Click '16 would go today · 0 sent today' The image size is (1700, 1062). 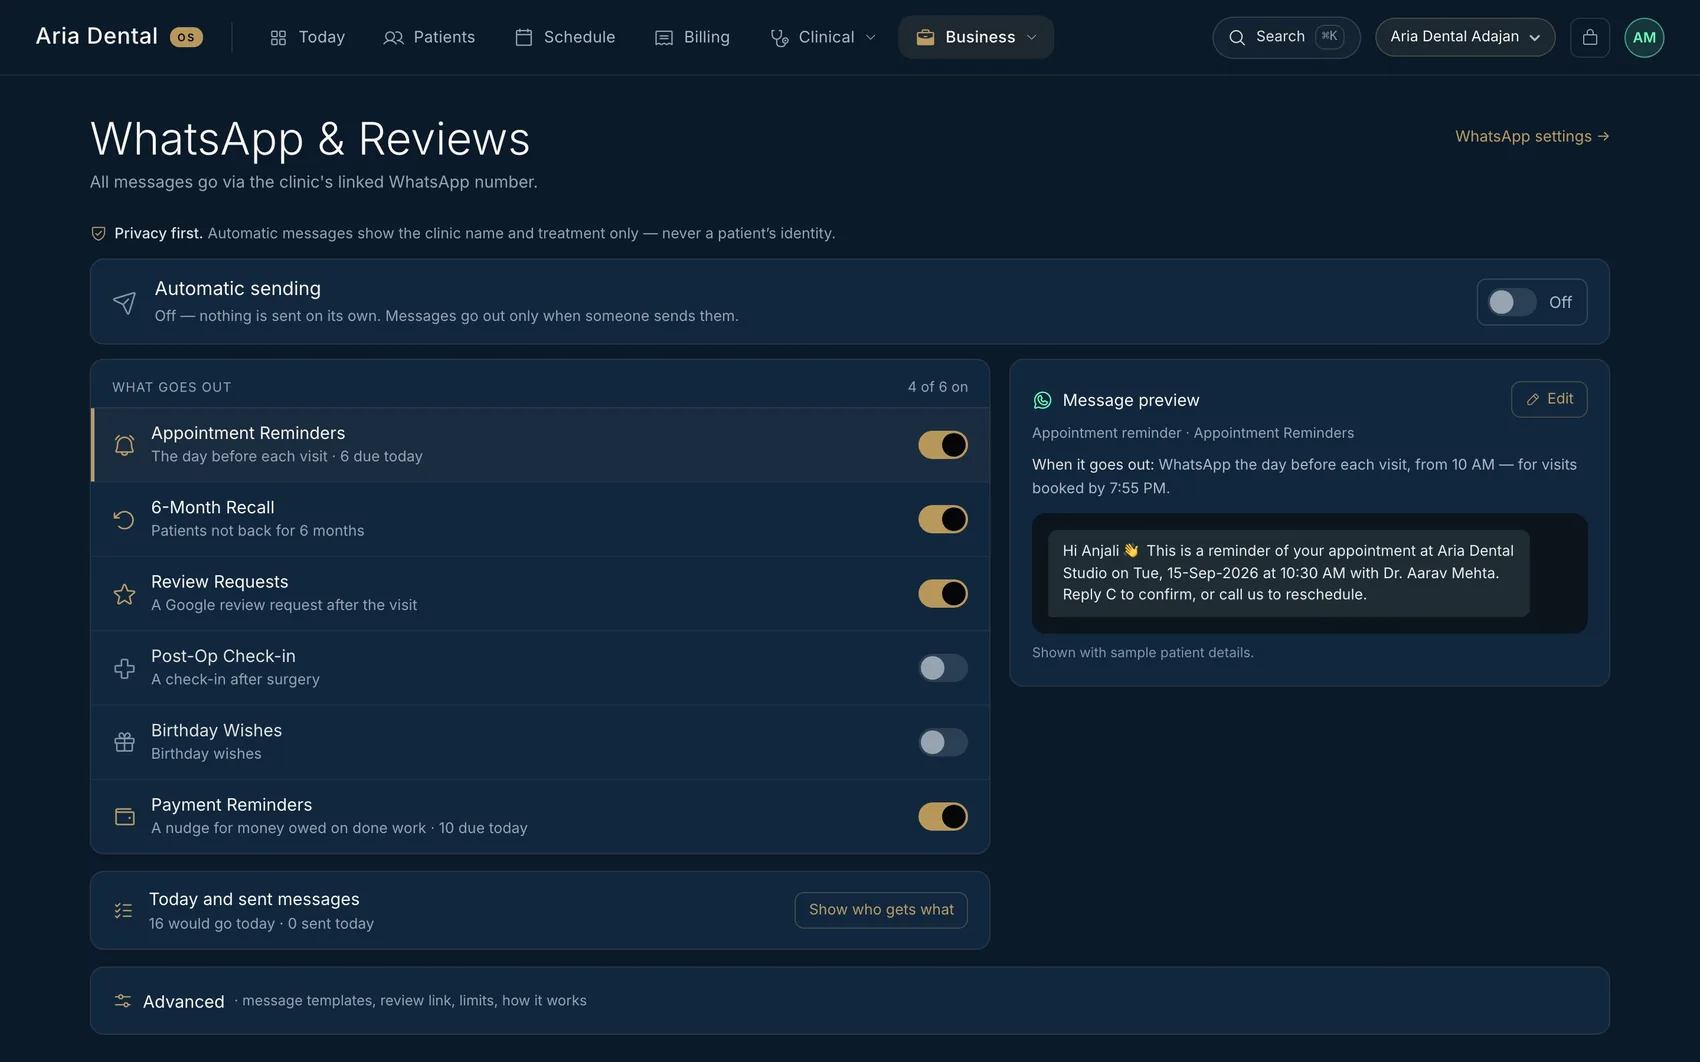pos(261,924)
